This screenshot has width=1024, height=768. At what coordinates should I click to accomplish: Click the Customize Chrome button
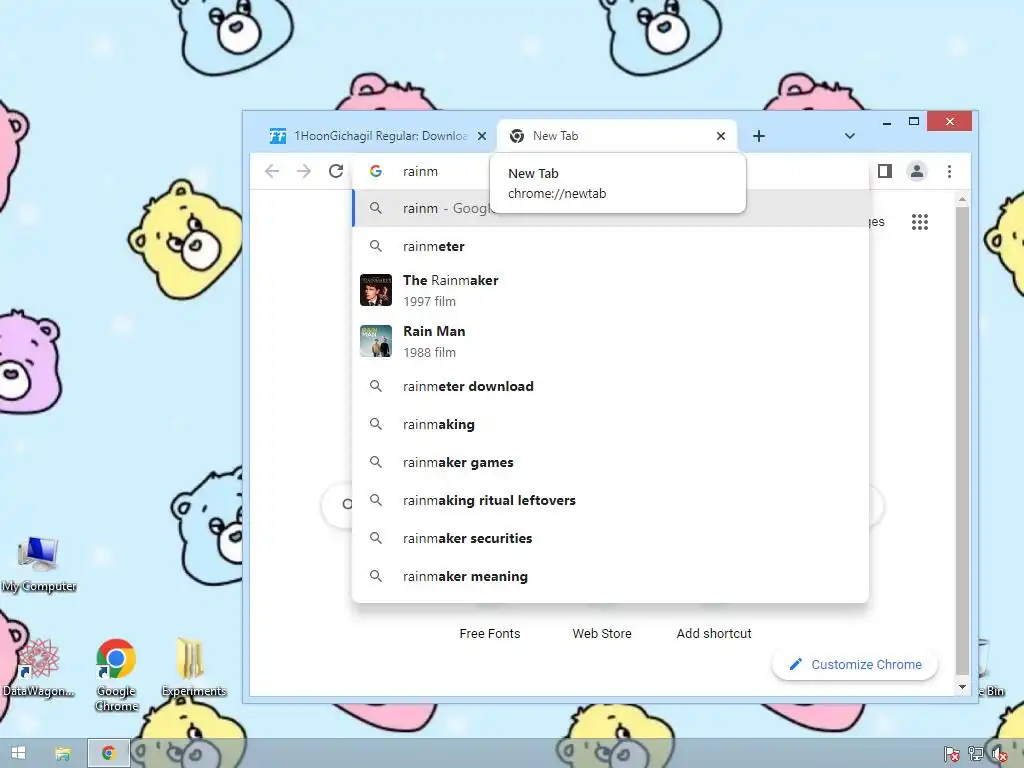pyautogui.click(x=855, y=664)
